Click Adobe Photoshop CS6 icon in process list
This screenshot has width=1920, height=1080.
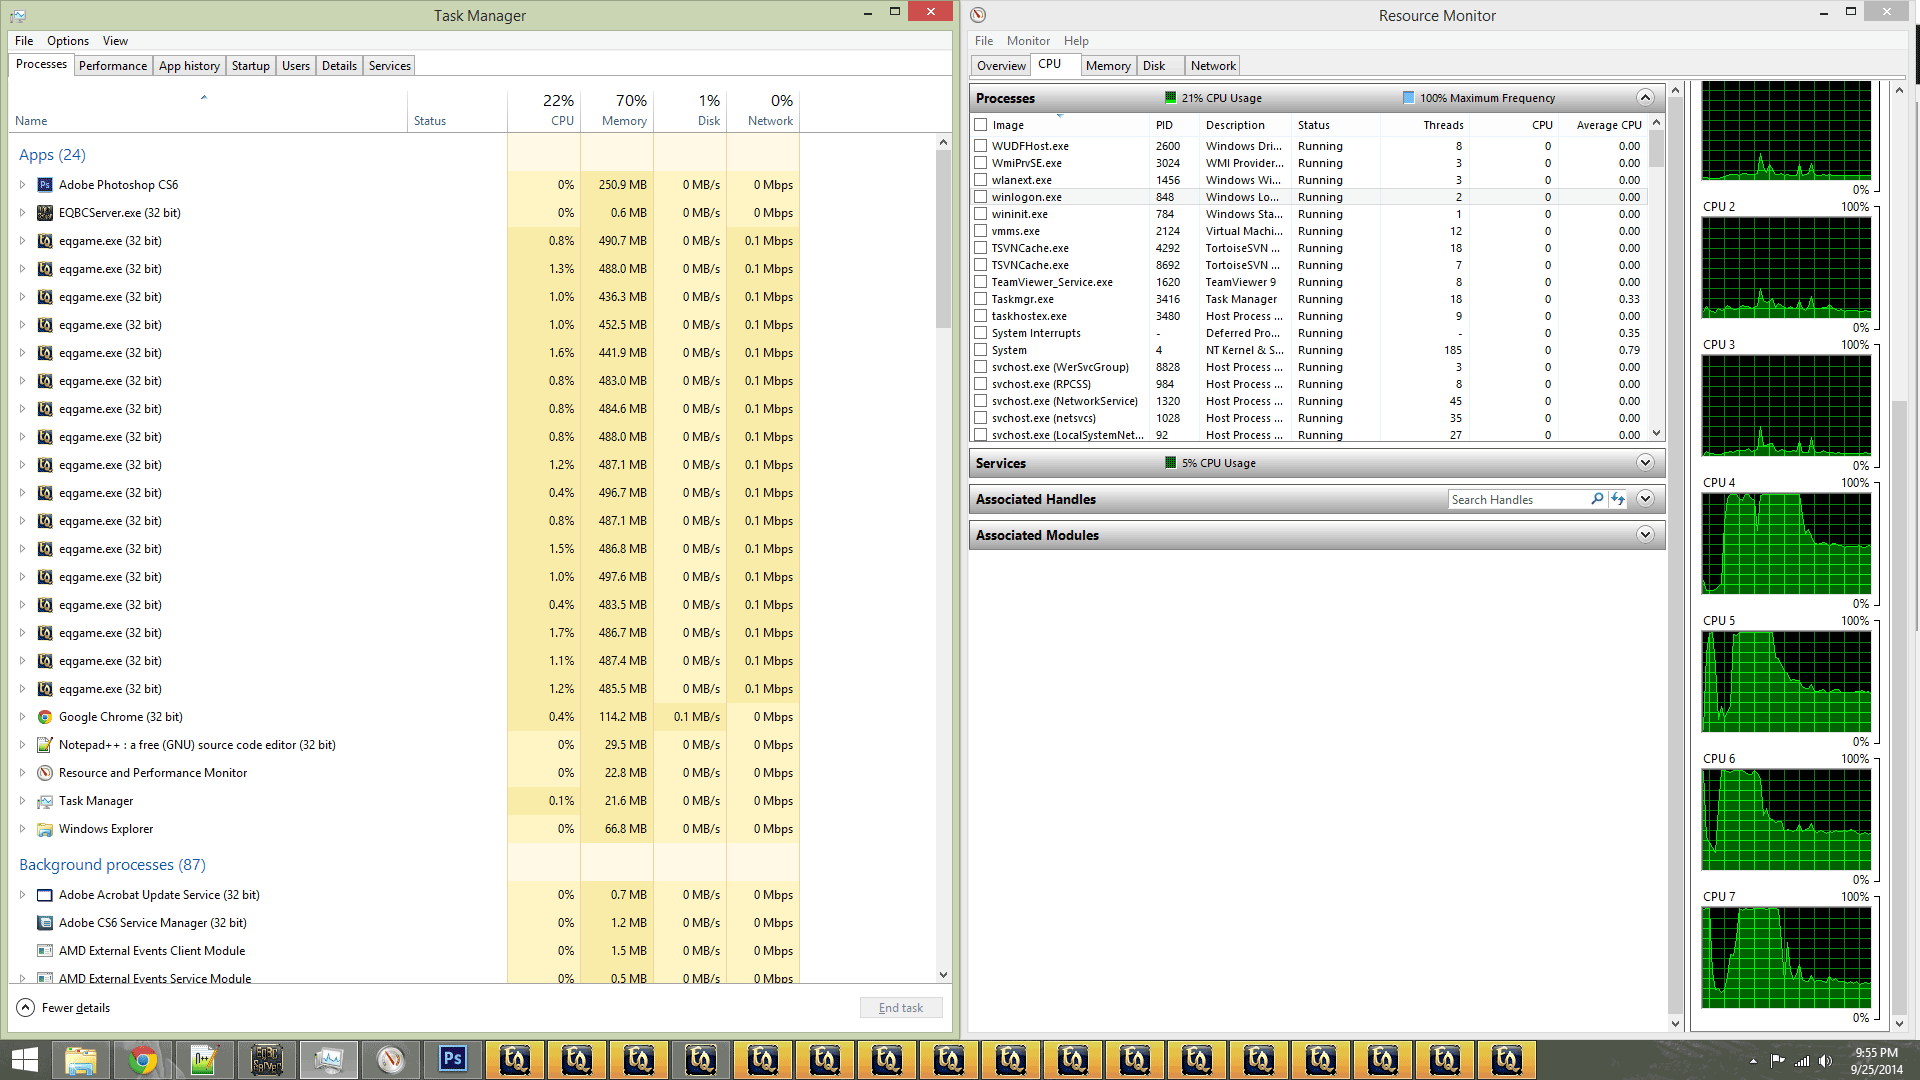tap(45, 185)
